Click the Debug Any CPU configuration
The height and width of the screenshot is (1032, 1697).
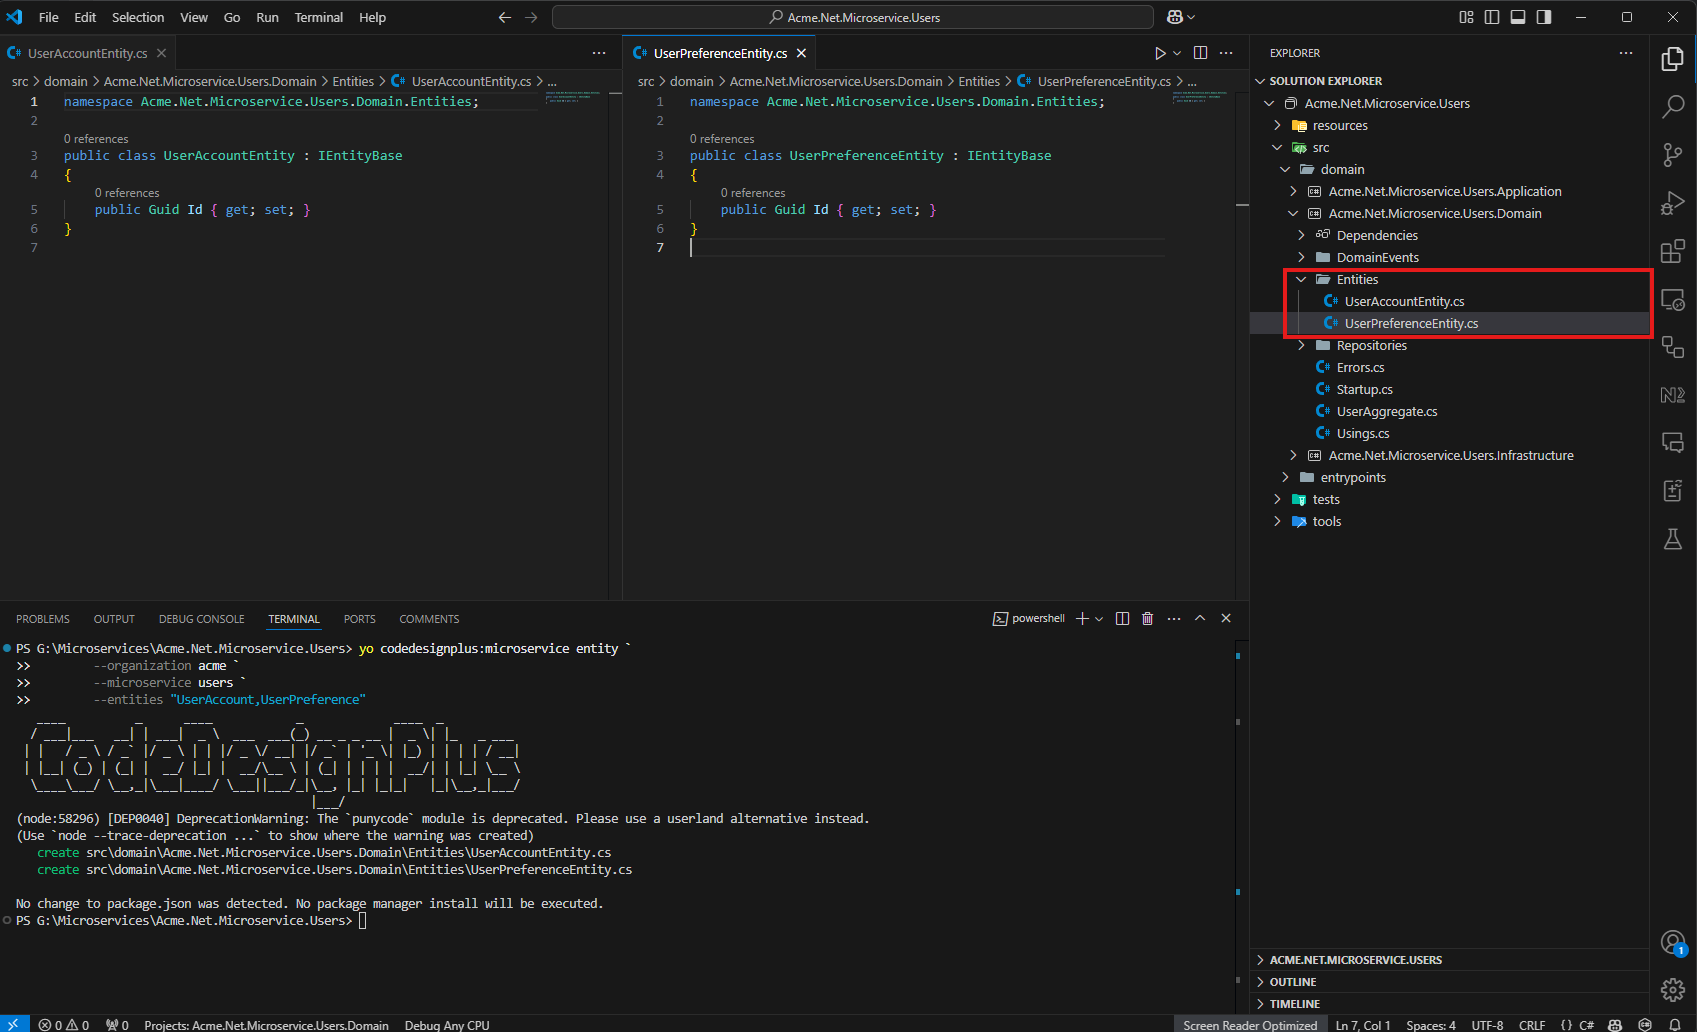[x=447, y=1025]
